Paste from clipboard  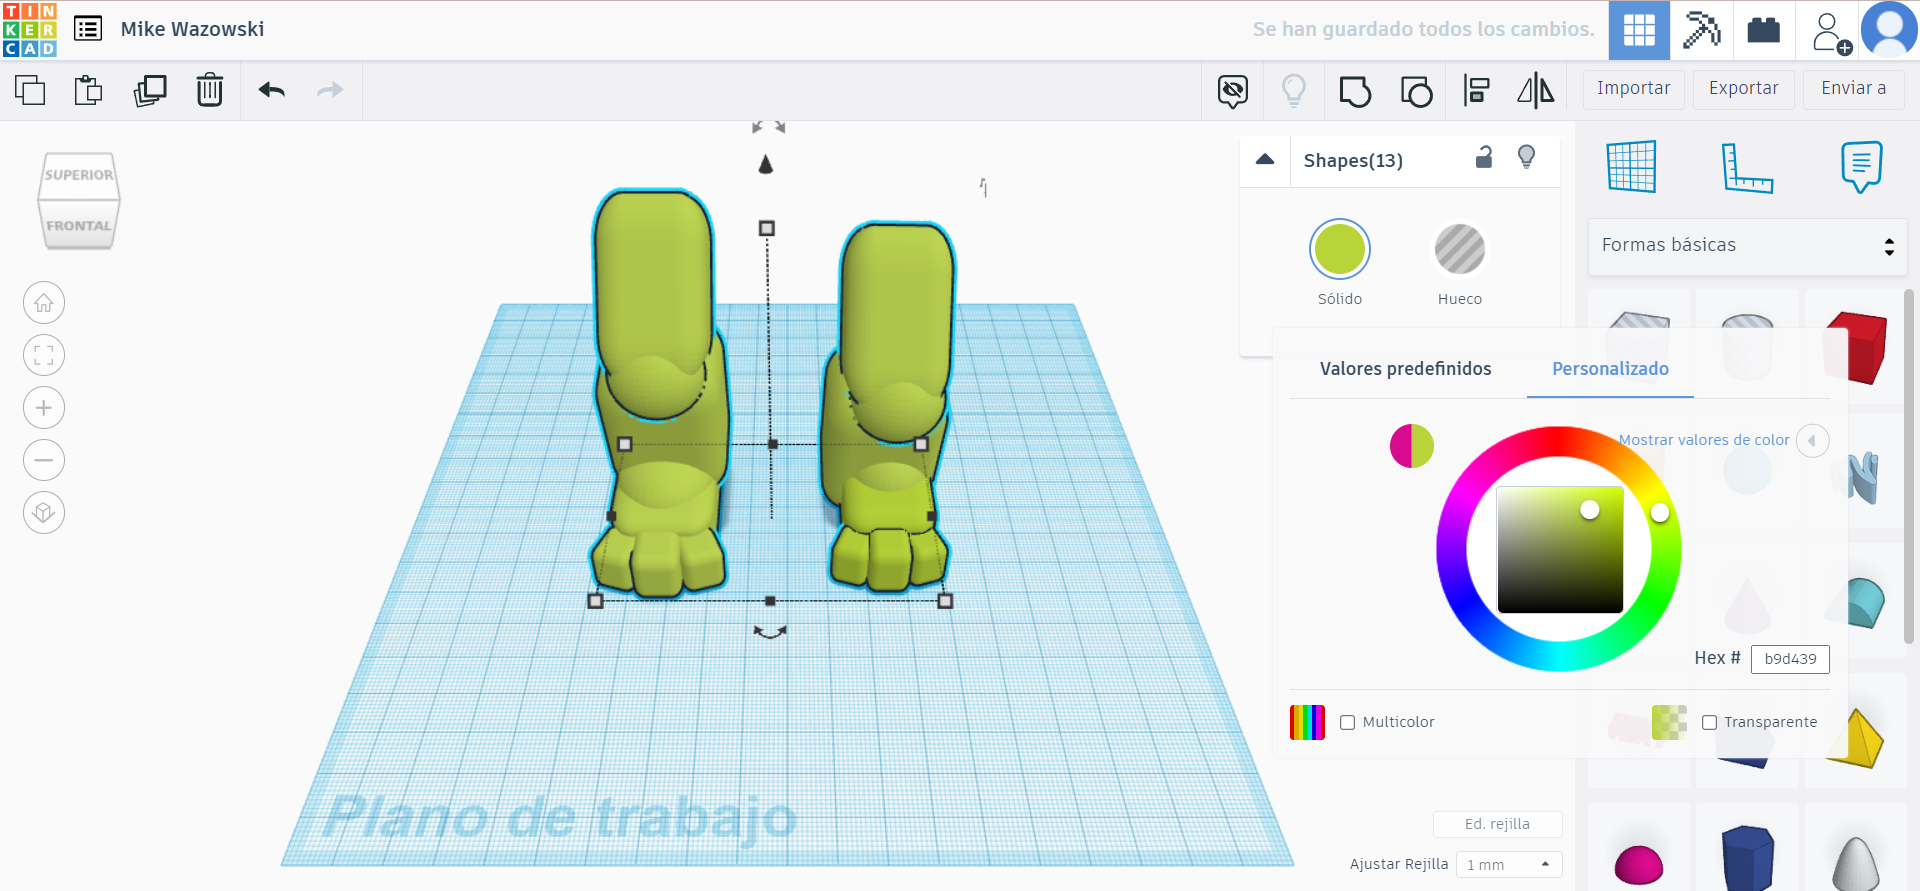89,90
